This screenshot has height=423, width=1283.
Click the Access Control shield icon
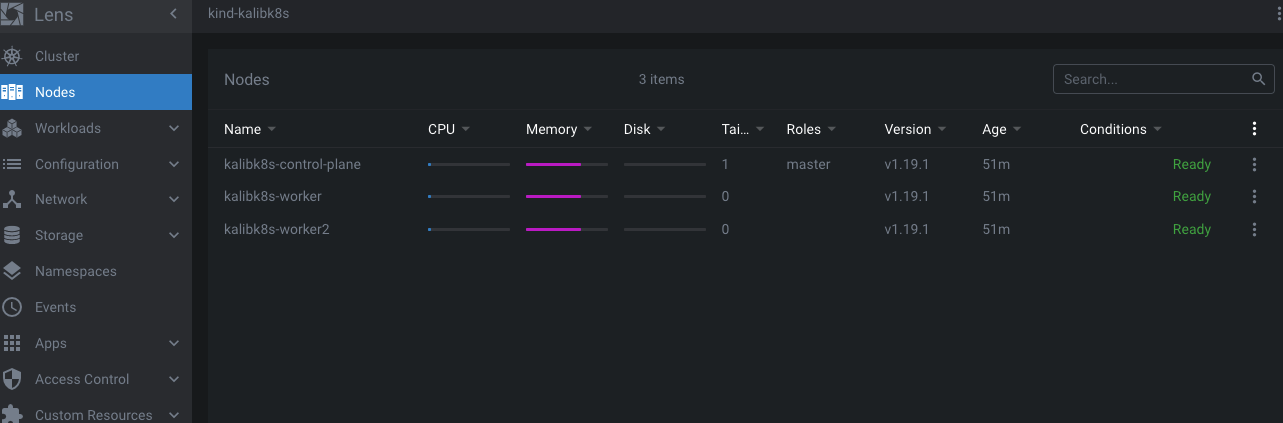[12, 379]
